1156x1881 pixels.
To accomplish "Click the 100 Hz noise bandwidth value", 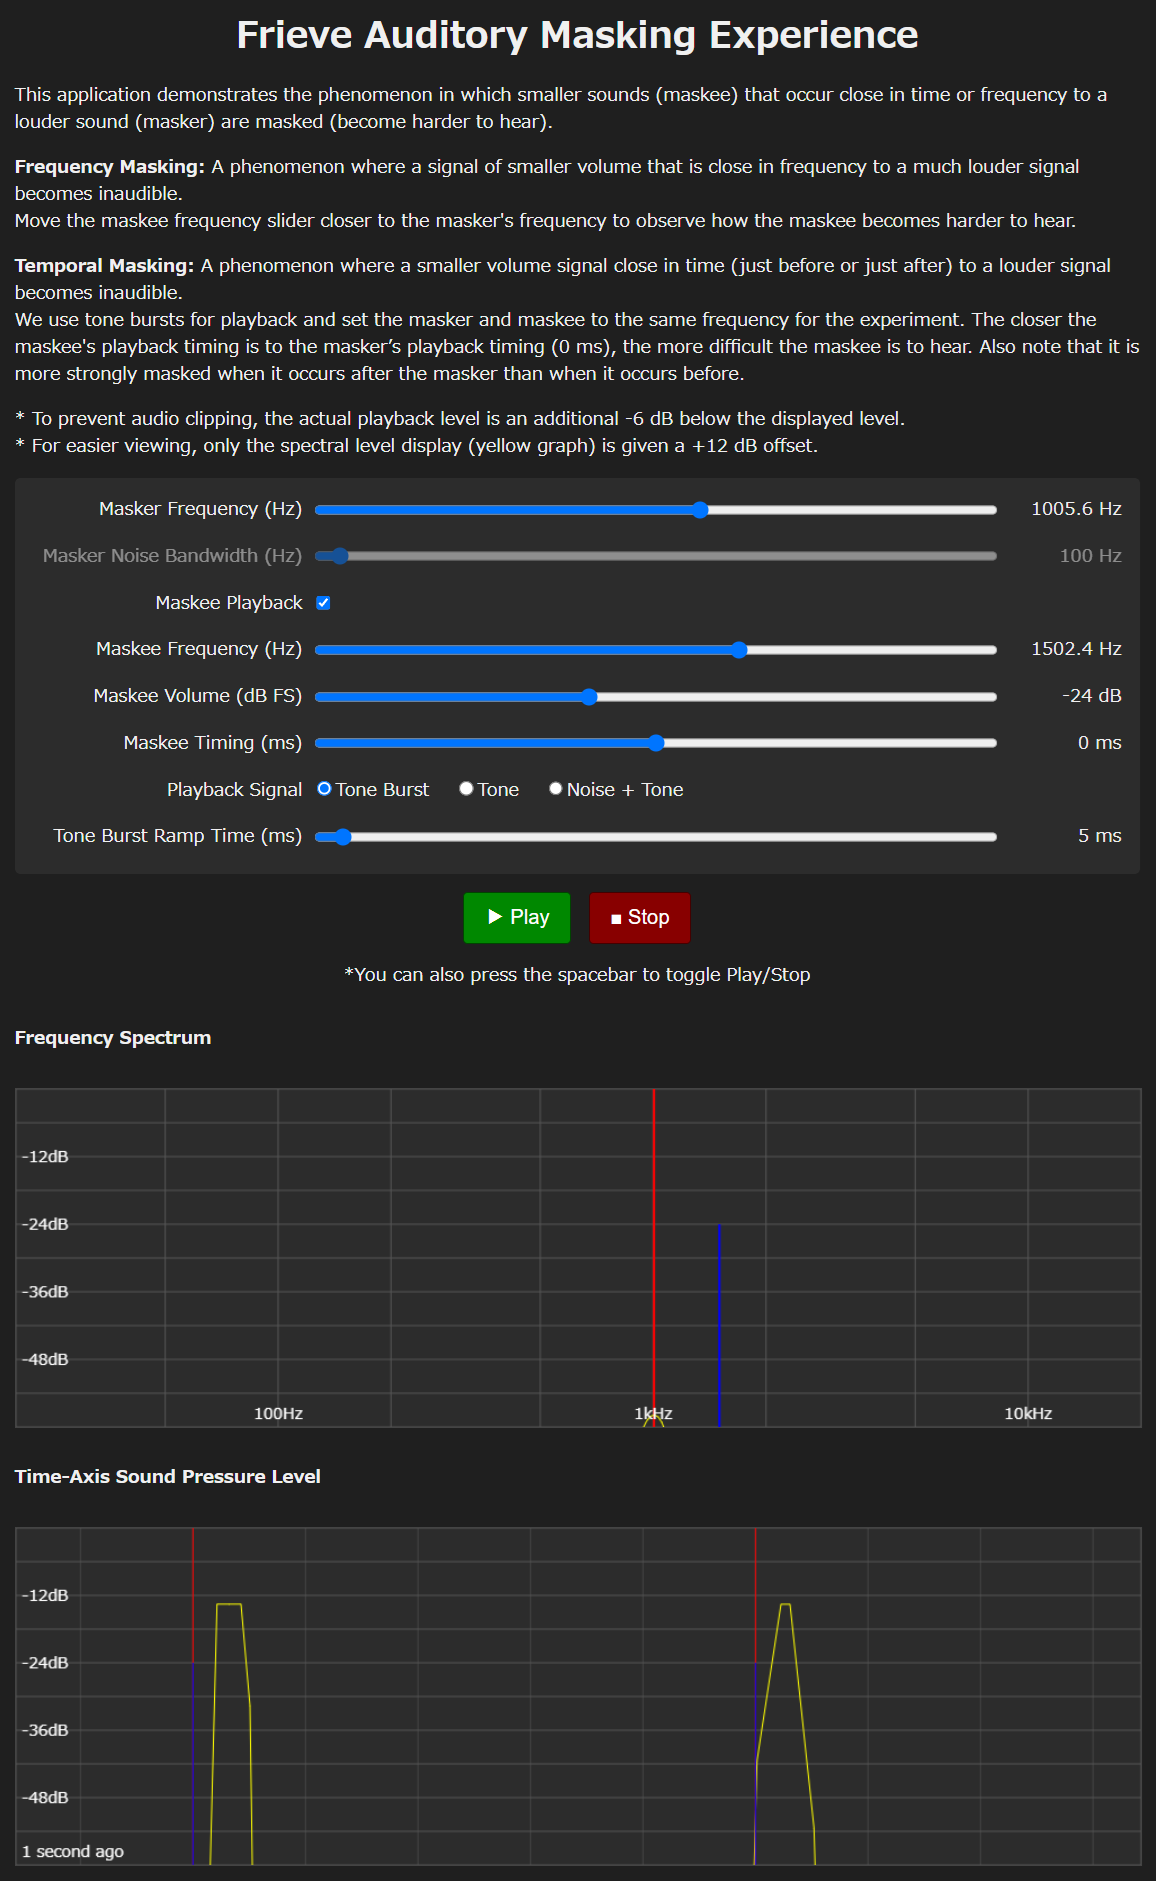I will [1090, 556].
